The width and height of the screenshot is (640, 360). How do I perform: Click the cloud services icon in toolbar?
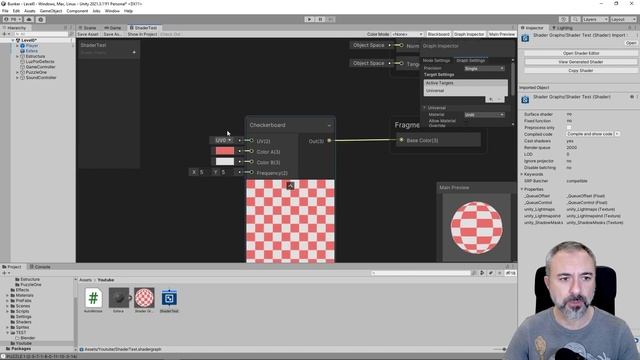click(x=29, y=19)
